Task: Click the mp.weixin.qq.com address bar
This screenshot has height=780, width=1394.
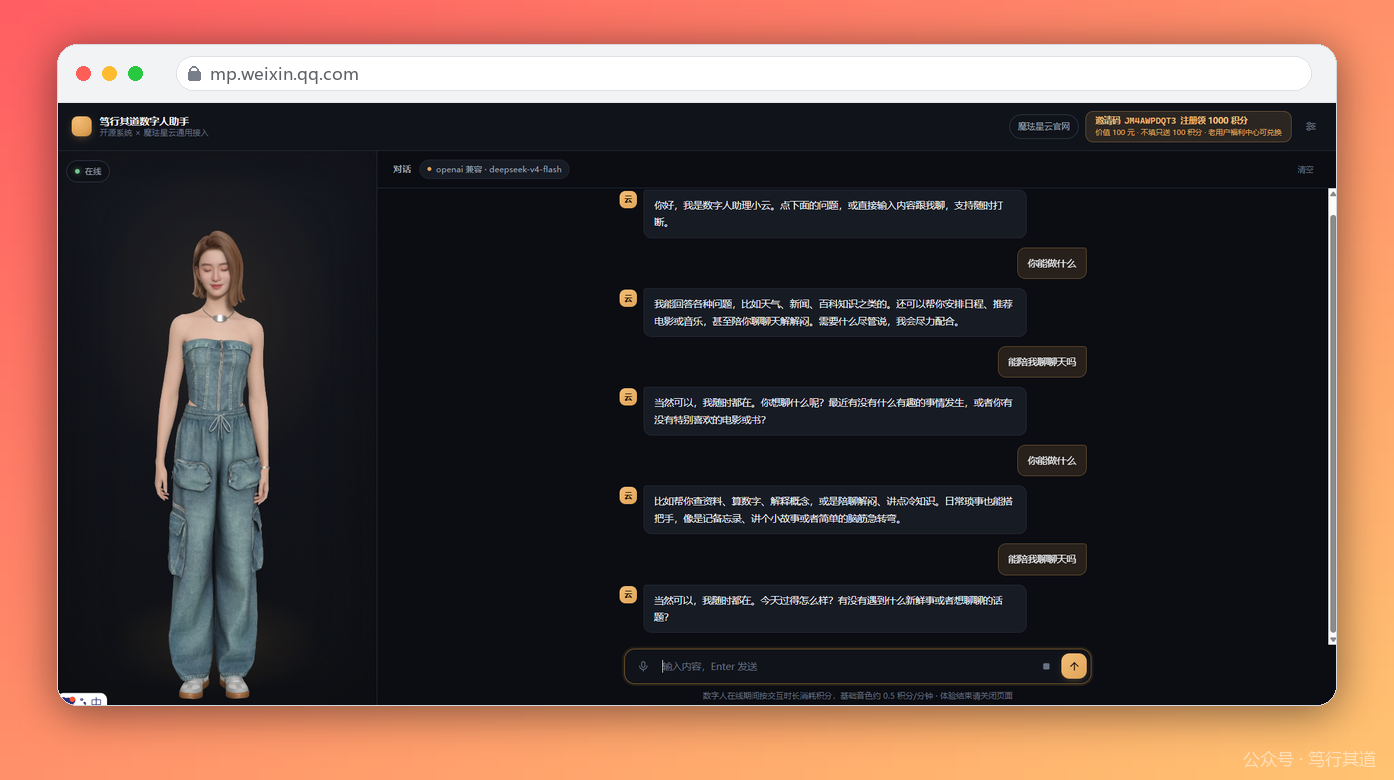Action: point(744,74)
